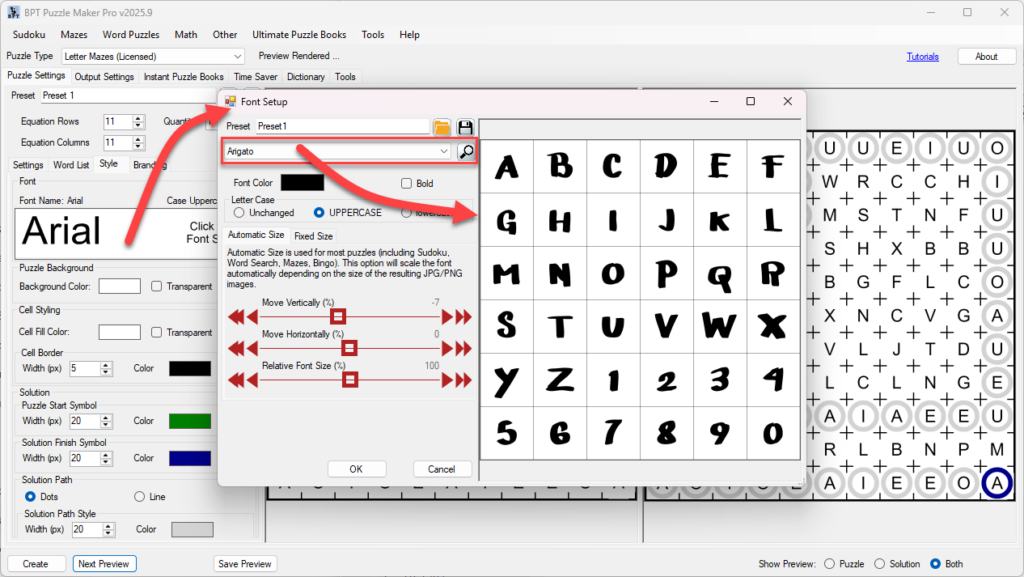Open preset folder icon in Font Setup
Screen dimensions: 1024x577
pos(441,127)
